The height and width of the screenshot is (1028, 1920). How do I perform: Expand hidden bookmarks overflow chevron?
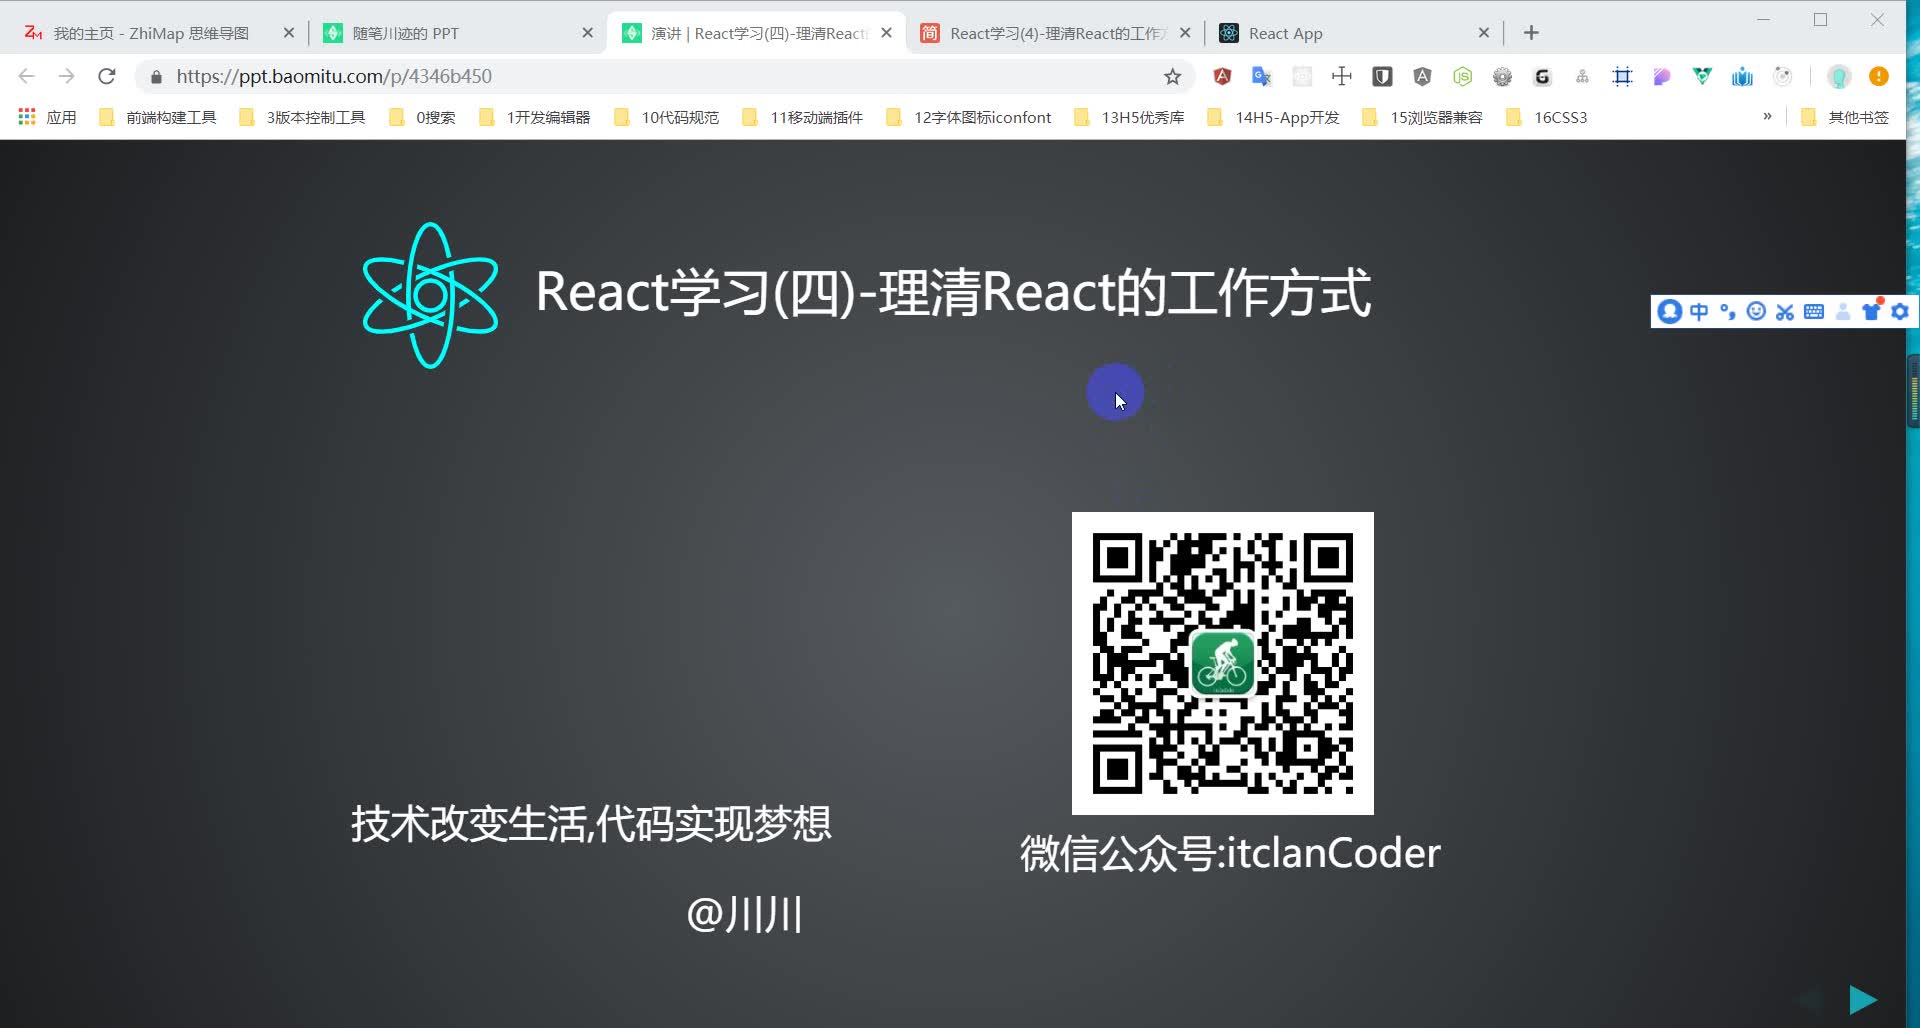[x=1767, y=117]
